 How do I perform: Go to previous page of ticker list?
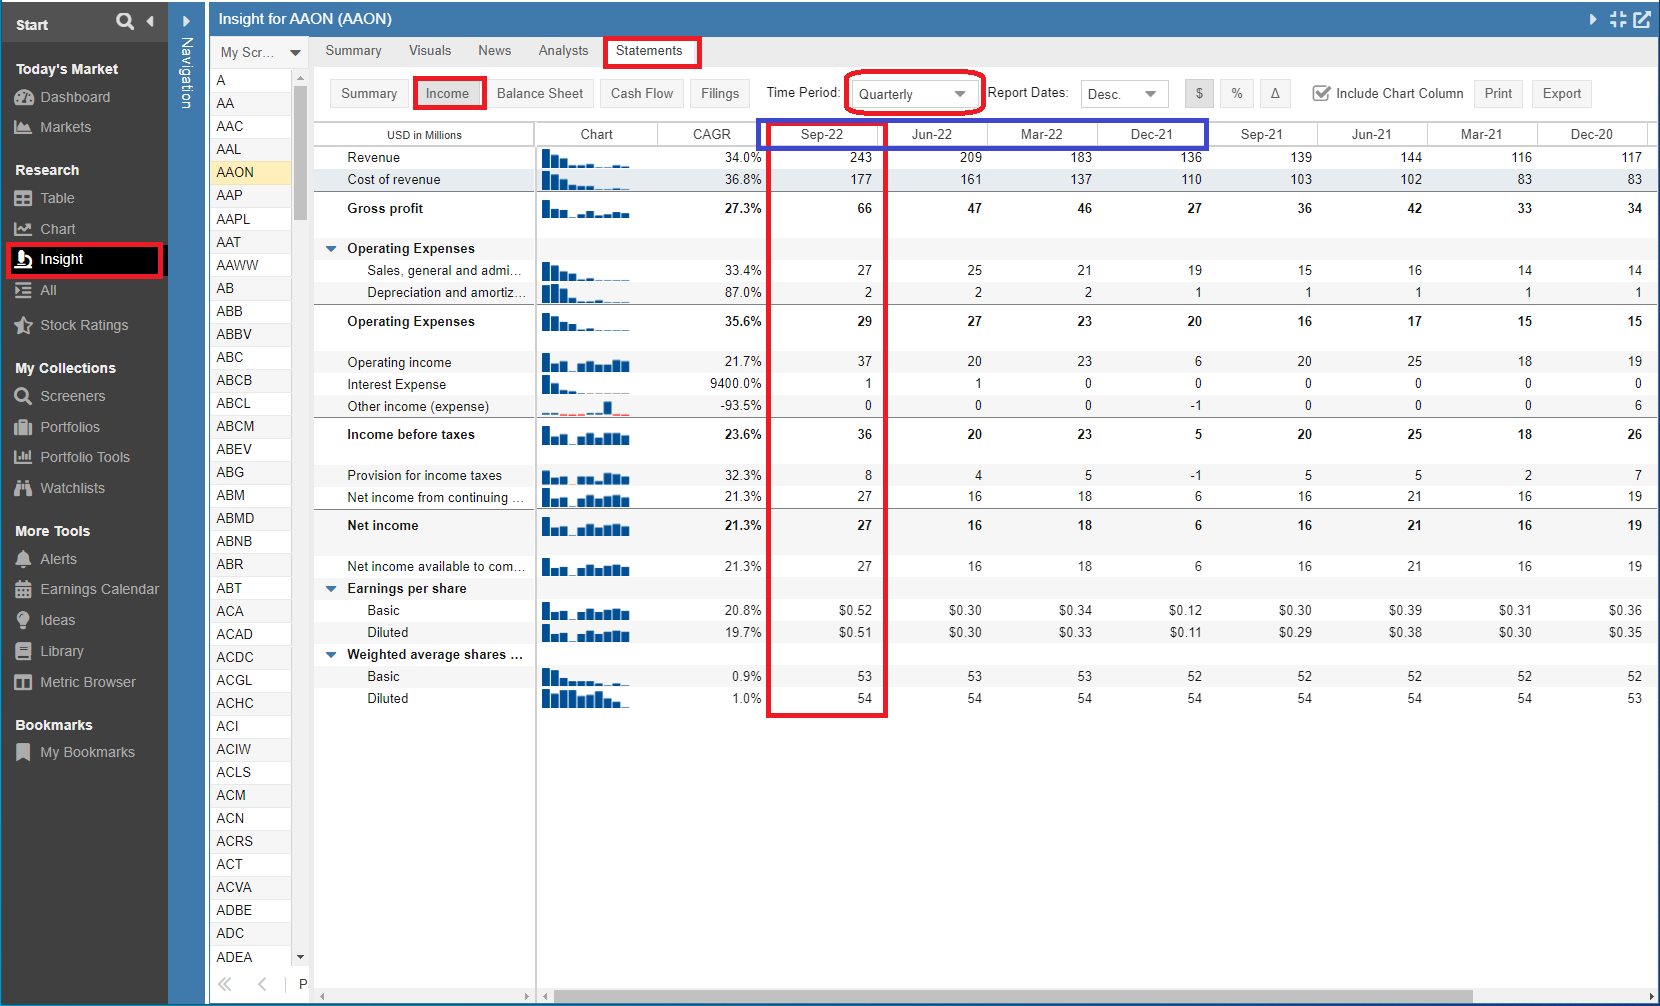262,984
